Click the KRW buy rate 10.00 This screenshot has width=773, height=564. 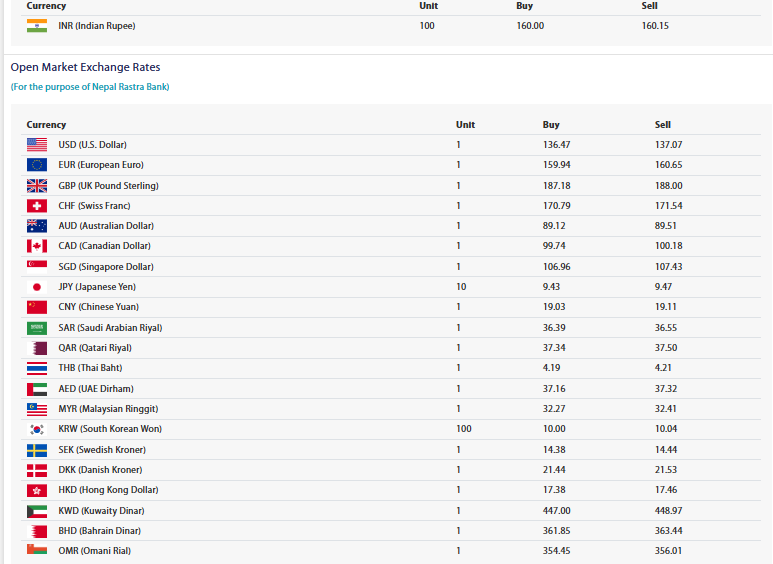tap(554, 429)
